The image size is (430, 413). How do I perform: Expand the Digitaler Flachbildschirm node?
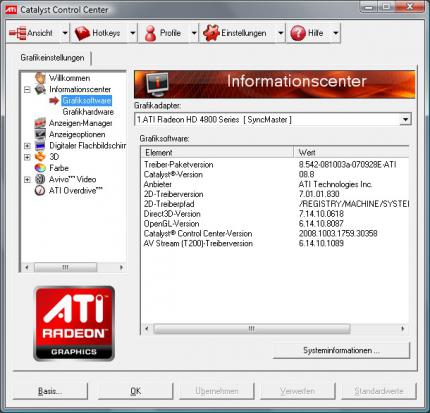(x=27, y=146)
